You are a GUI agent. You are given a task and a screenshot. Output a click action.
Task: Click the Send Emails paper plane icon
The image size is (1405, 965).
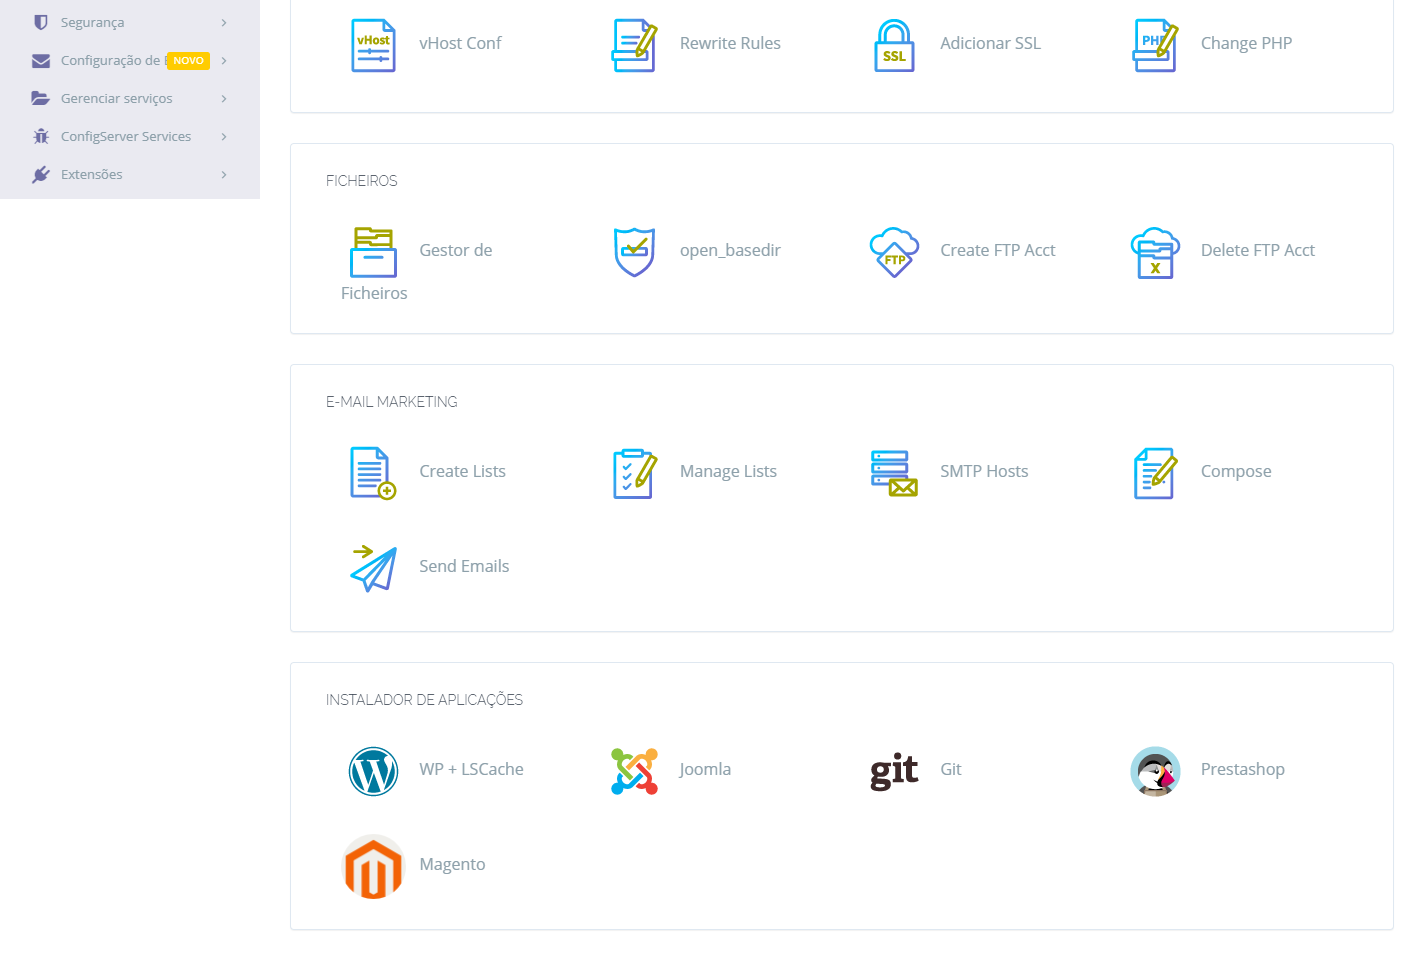(x=373, y=568)
